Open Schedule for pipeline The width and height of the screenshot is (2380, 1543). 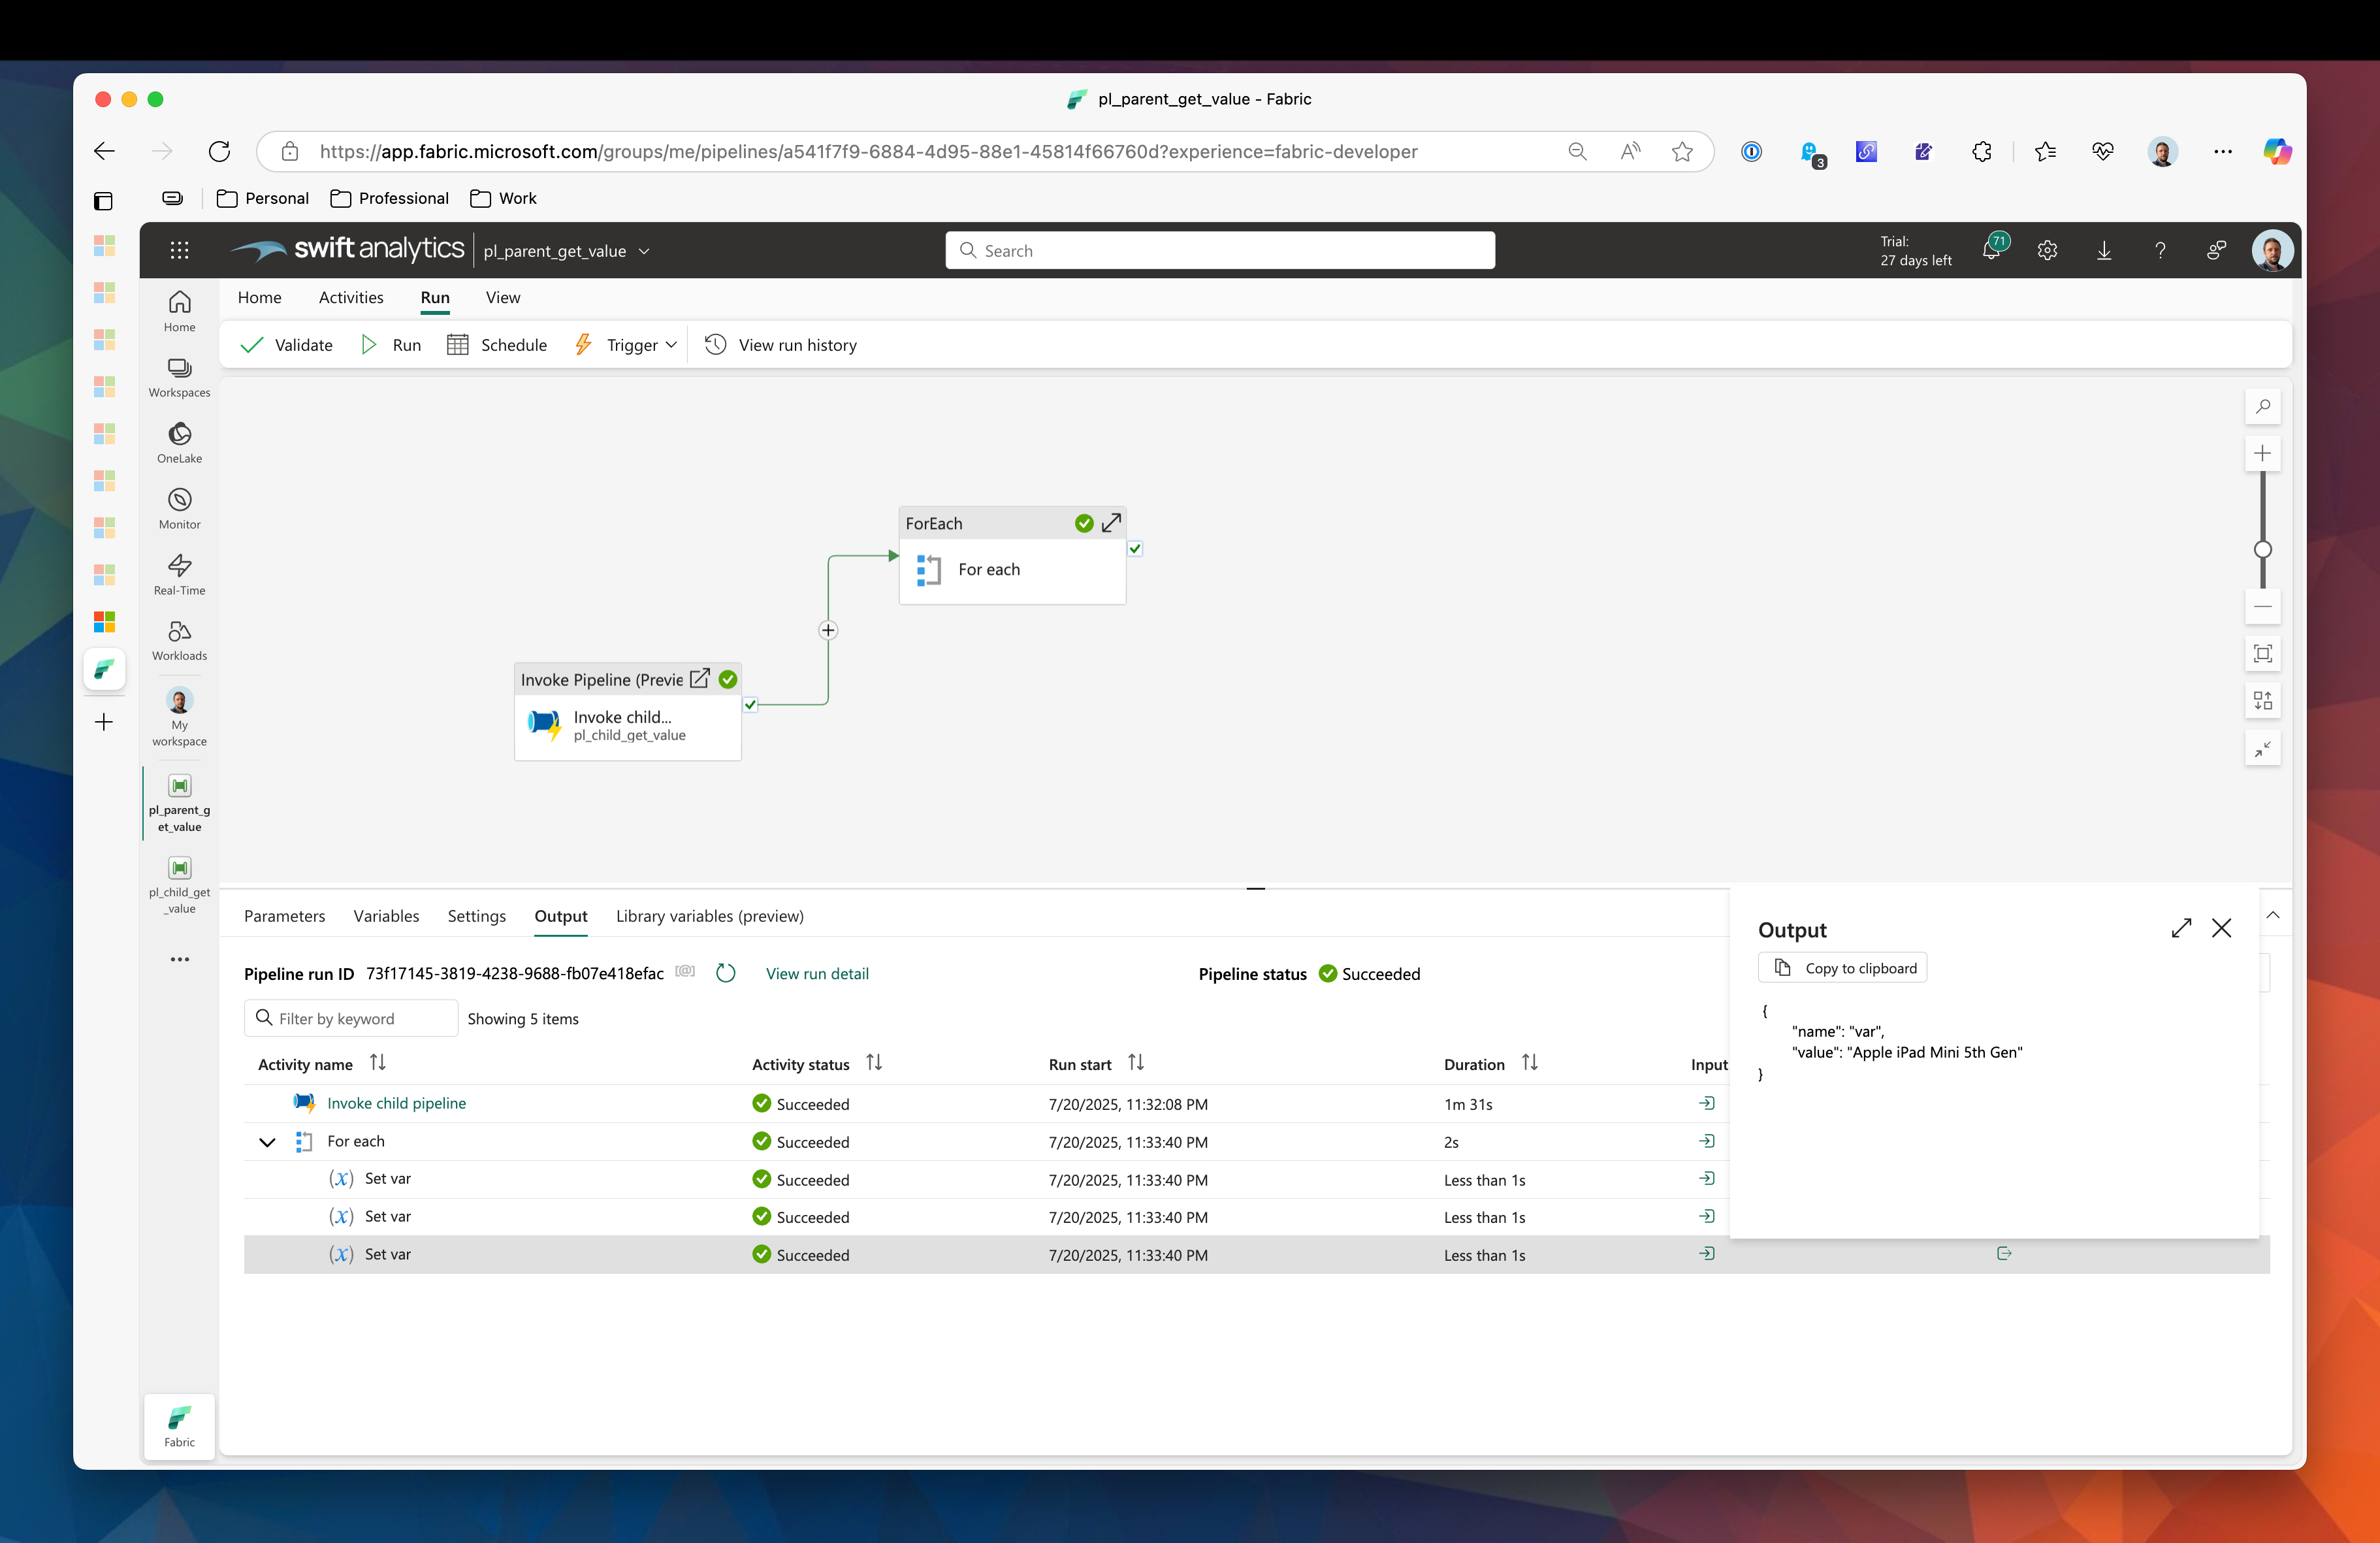pos(497,345)
